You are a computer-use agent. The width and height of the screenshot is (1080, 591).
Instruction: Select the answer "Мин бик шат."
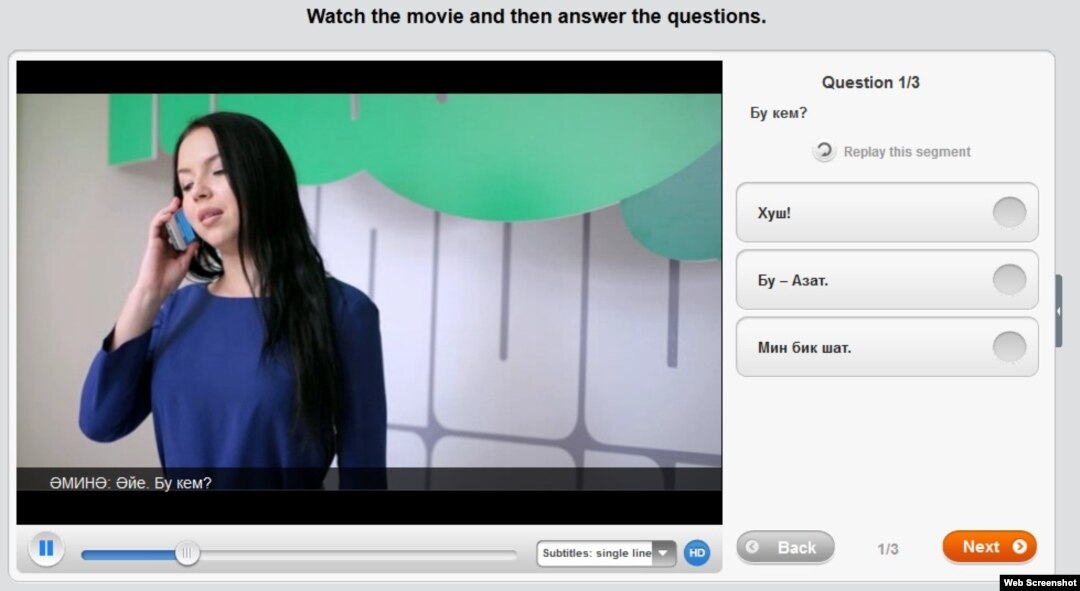887,347
